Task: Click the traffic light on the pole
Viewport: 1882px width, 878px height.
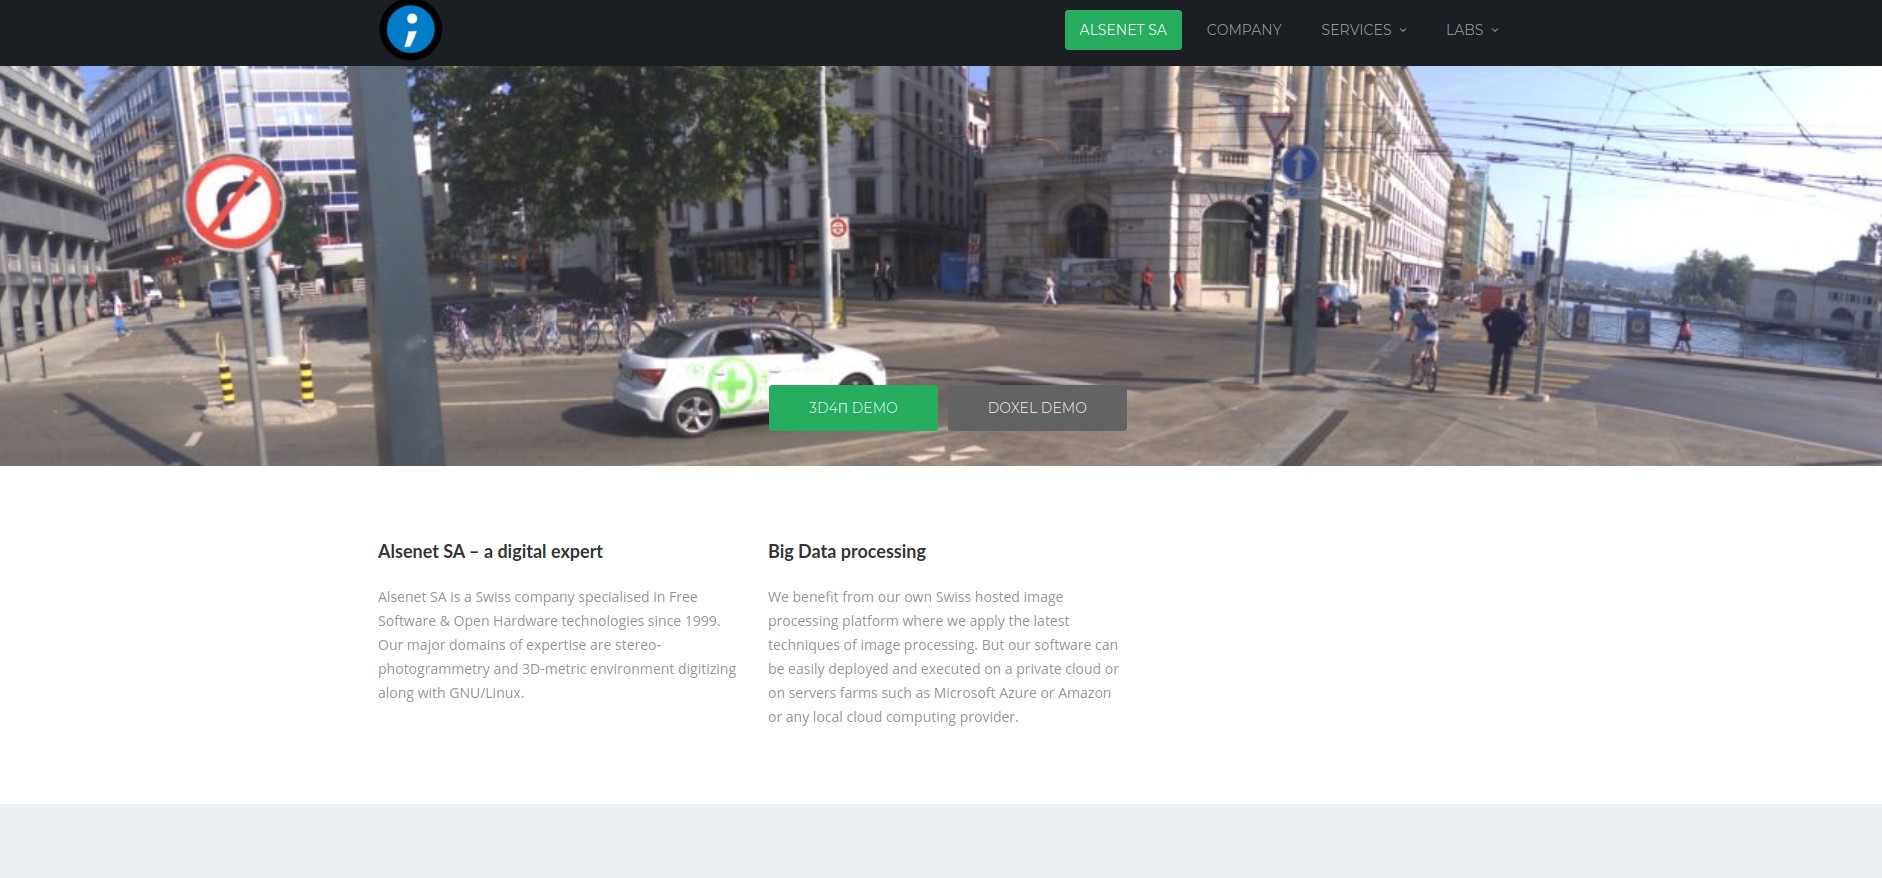Action: (1257, 220)
